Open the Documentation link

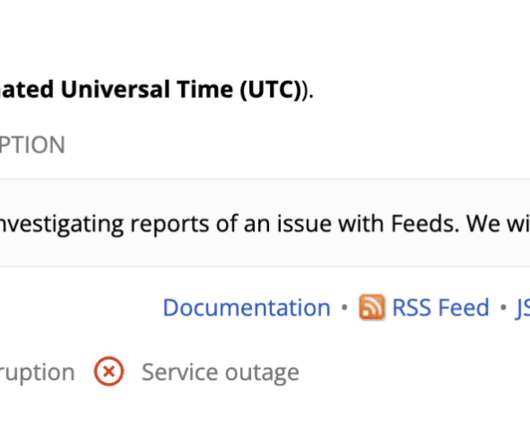[x=247, y=308]
